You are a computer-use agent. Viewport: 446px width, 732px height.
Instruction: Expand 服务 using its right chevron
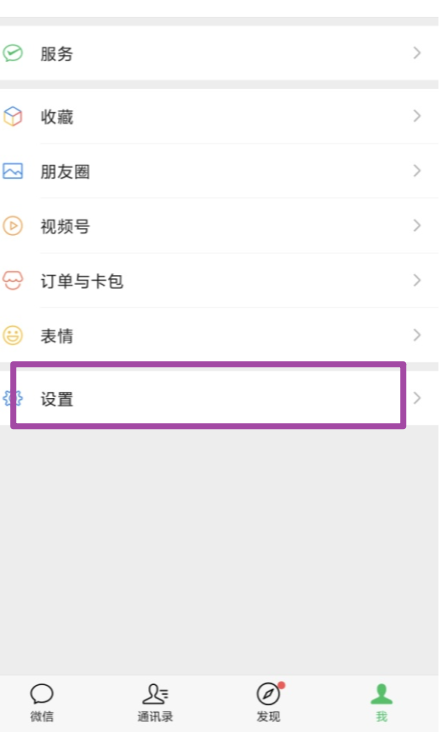pos(417,53)
